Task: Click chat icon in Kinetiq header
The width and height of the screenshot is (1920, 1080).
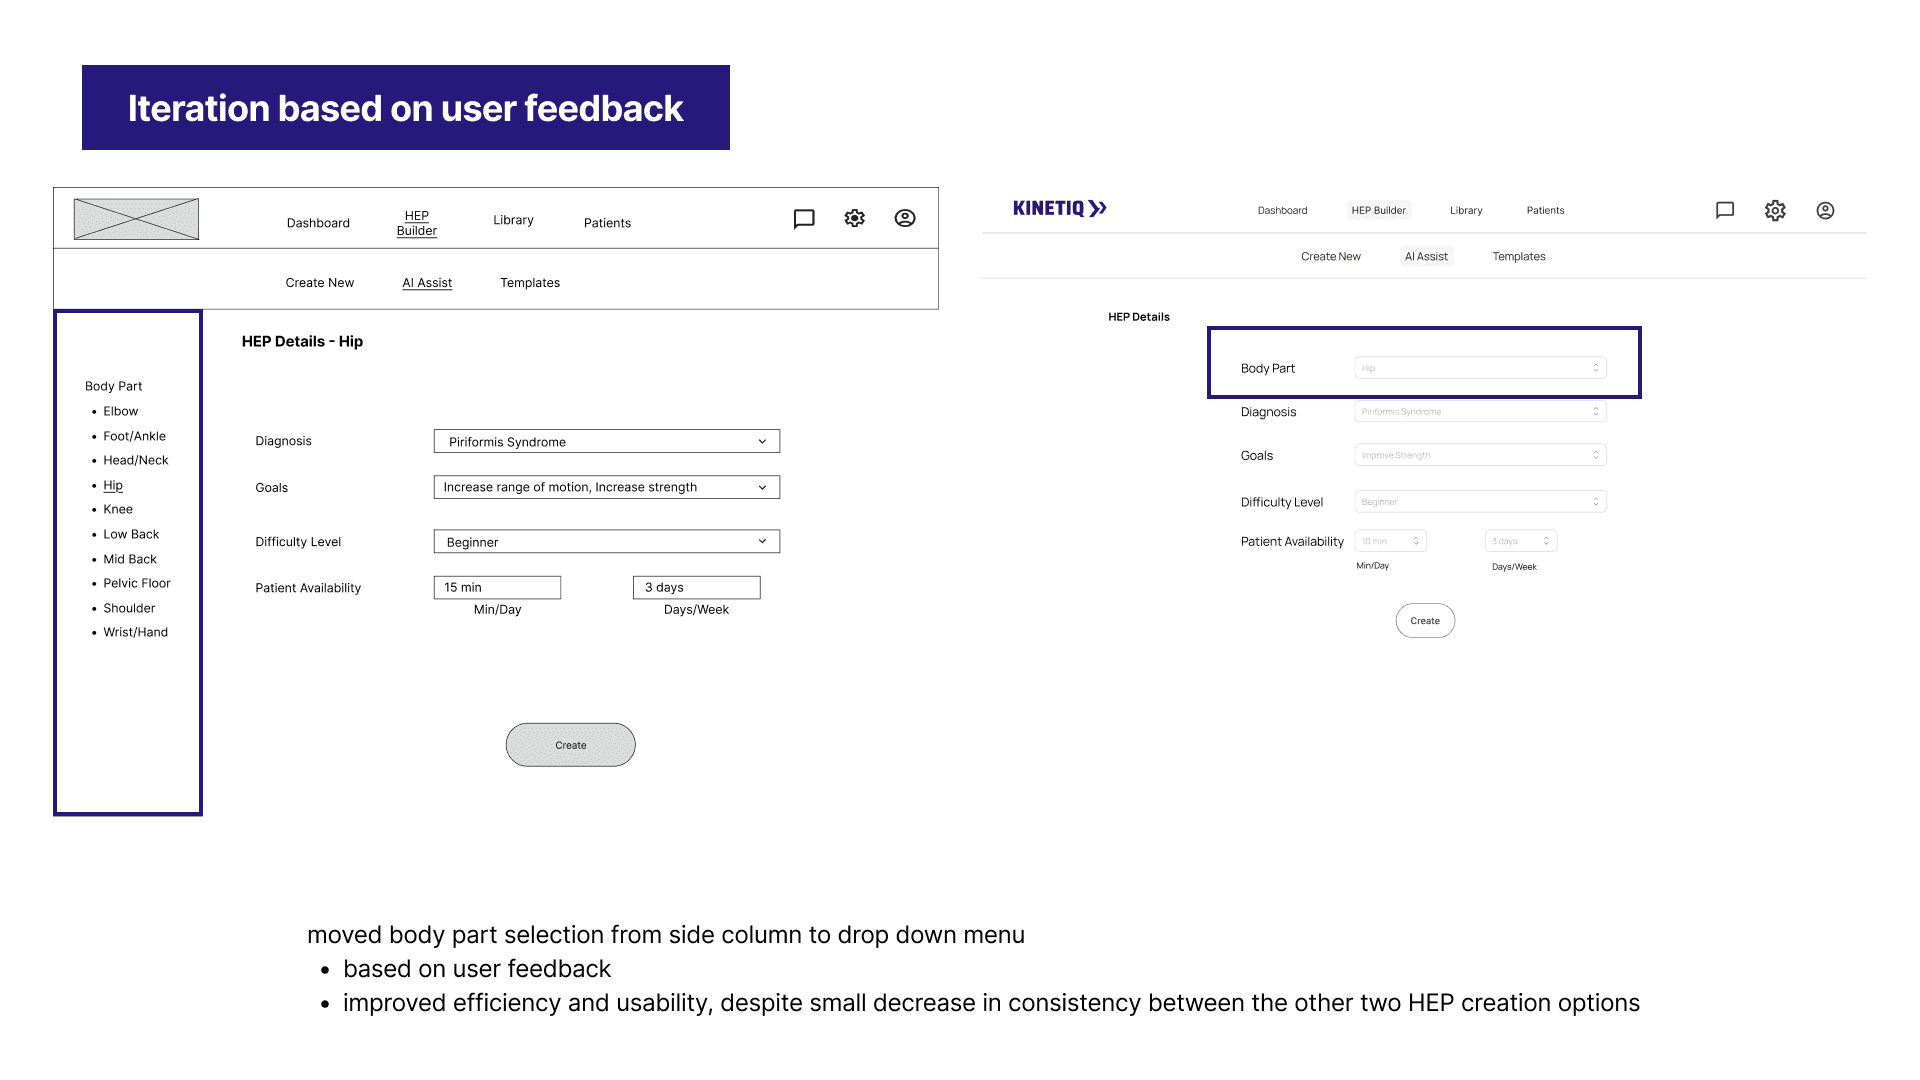Action: [1725, 210]
